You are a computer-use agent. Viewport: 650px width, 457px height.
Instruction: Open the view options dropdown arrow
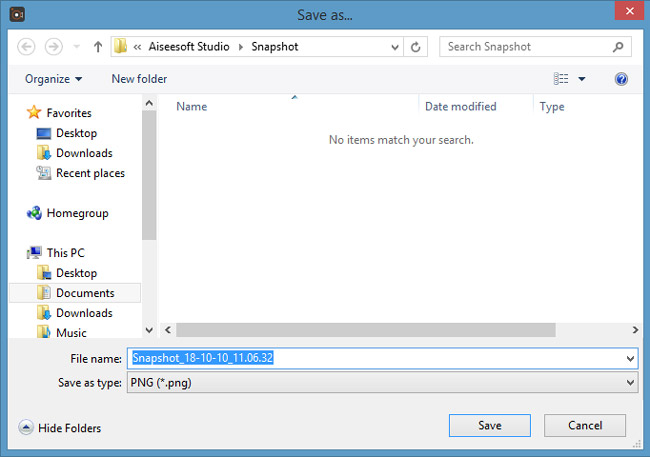pyautogui.click(x=582, y=79)
